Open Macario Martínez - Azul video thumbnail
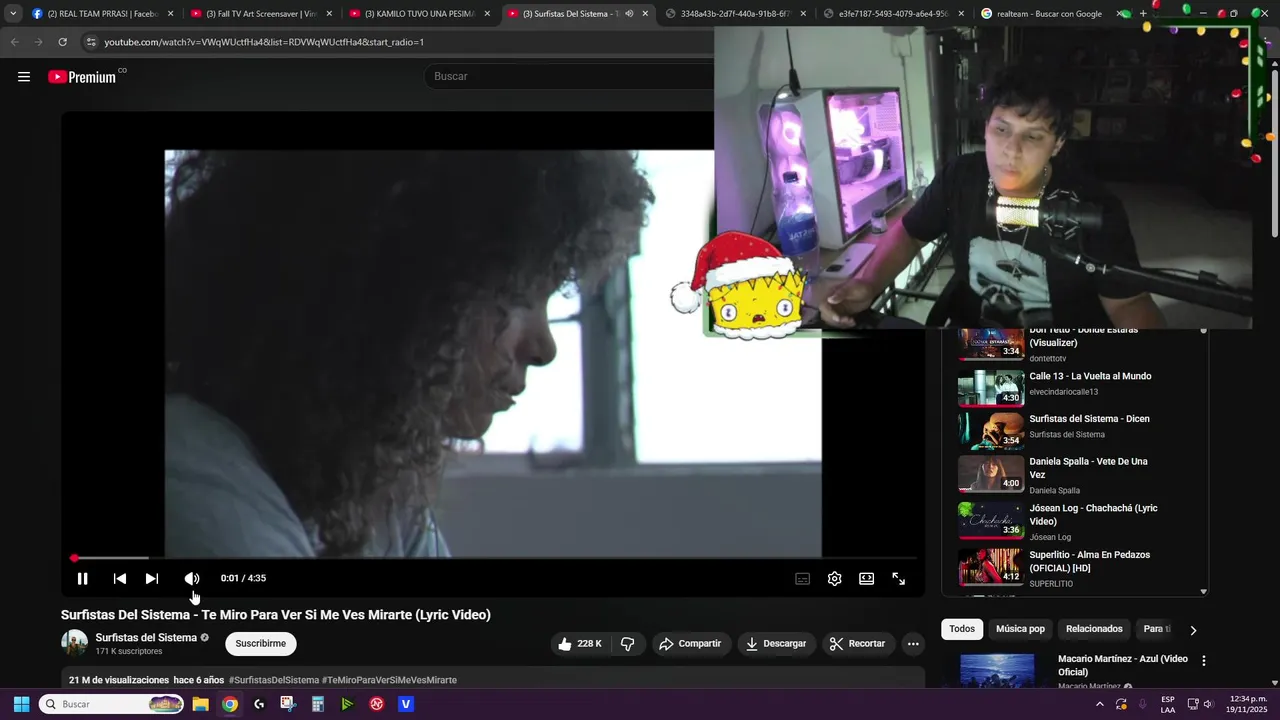Image resolution: width=1280 pixels, height=720 pixels. [997, 670]
